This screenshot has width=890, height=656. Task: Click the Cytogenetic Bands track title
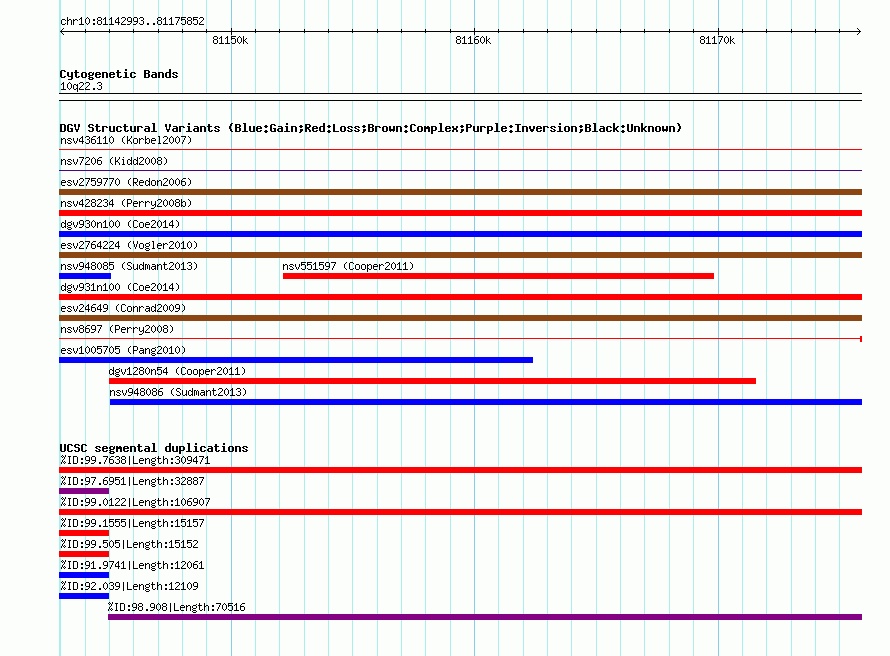[x=119, y=74]
